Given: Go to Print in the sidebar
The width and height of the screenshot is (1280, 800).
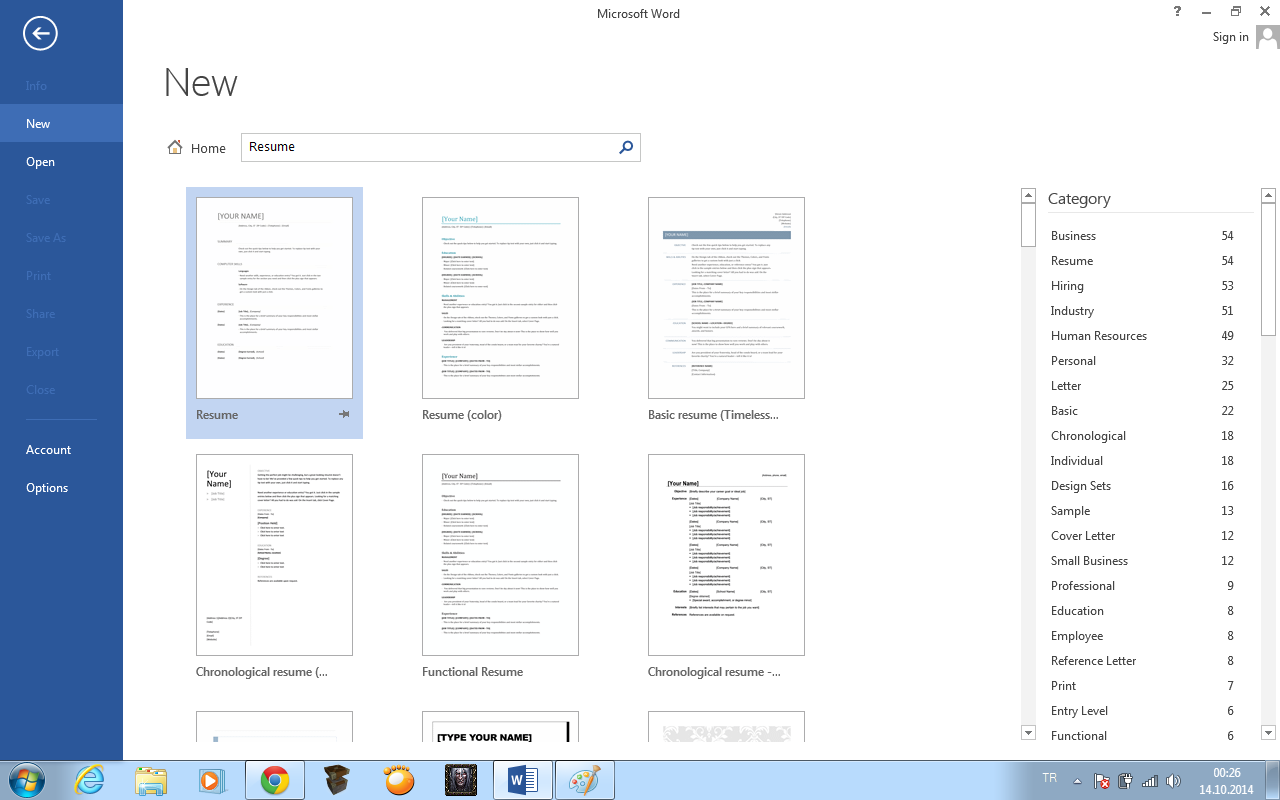Looking at the screenshot, I should [40, 275].
